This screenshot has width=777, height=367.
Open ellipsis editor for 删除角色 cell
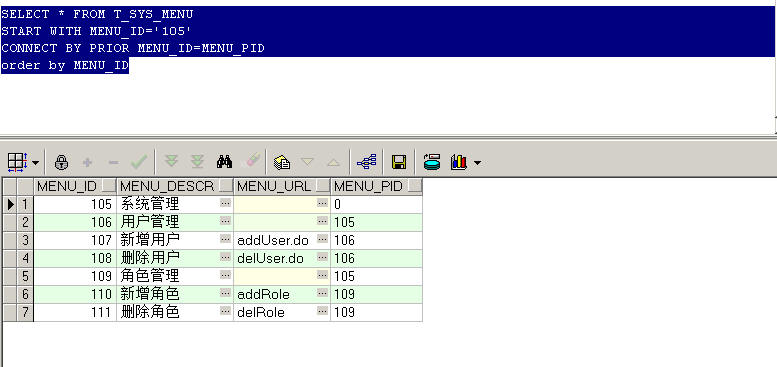pyautogui.click(x=225, y=311)
